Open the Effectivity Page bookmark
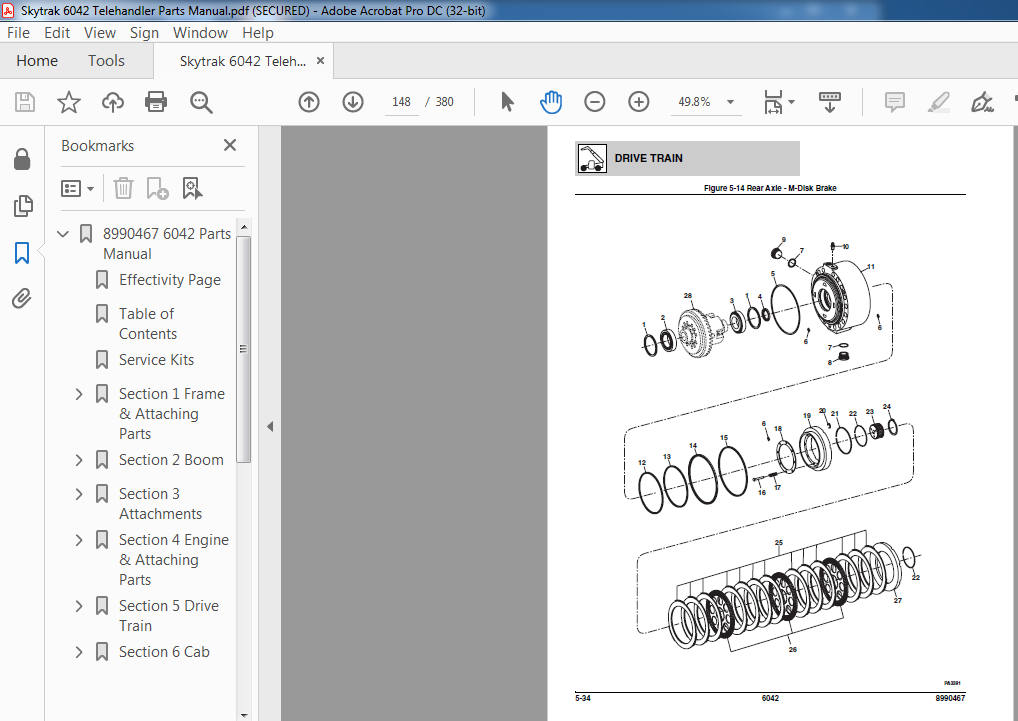The height and width of the screenshot is (721, 1018). [x=169, y=280]
